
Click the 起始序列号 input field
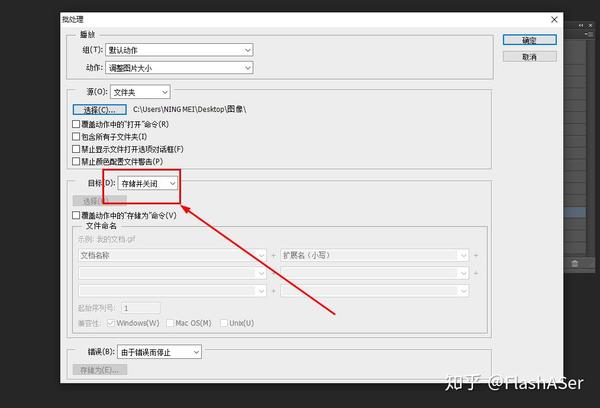pyautogui.click(x=141, y=308)
